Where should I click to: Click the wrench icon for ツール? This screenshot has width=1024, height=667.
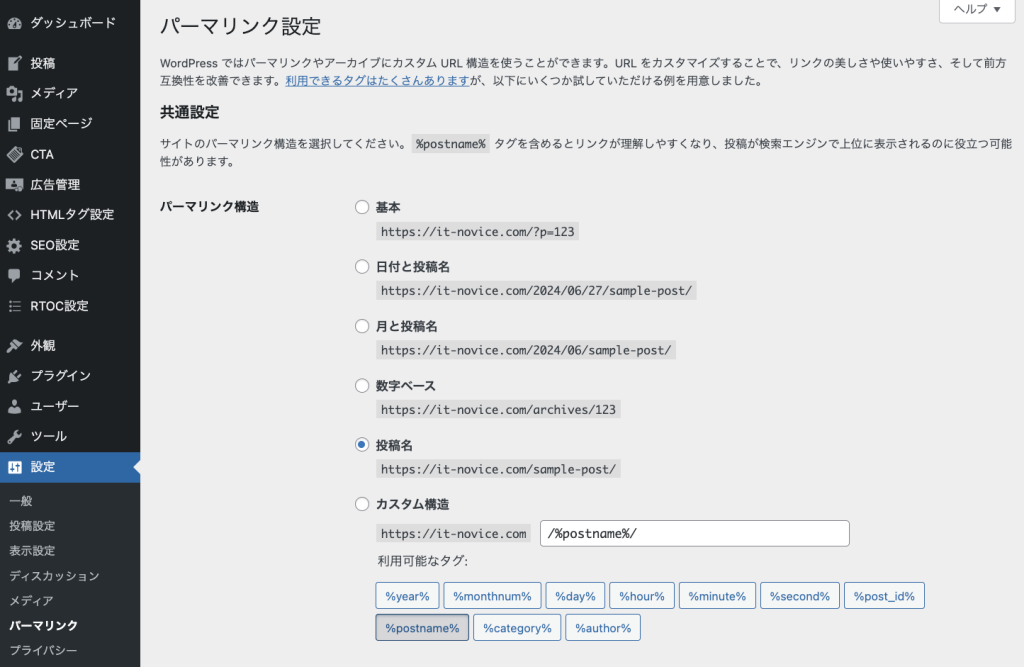coord(14,437)
